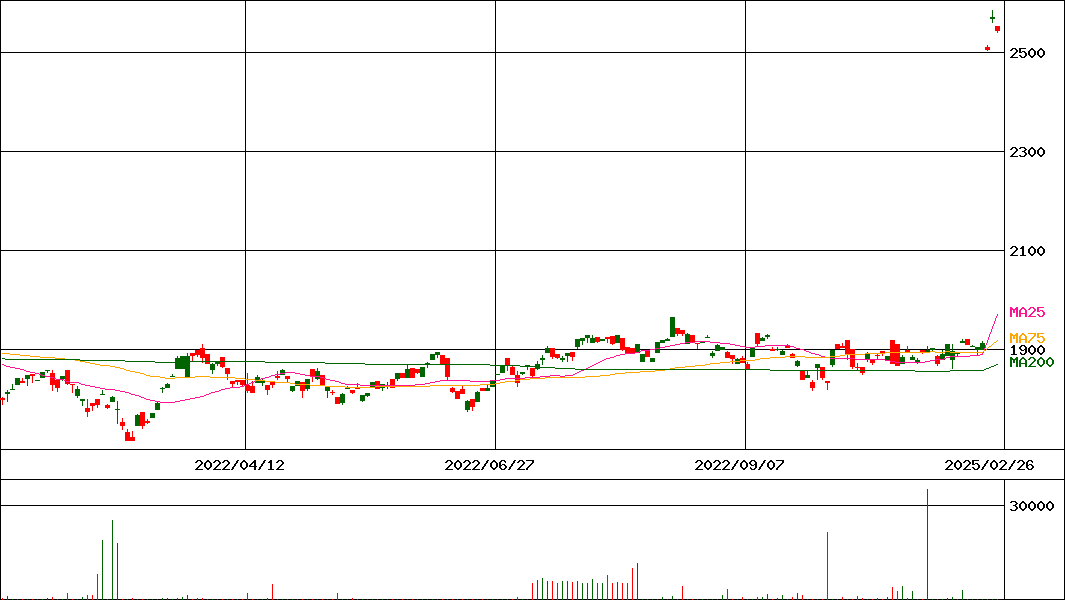The image size is (1065, 600).
Task: Click the 1900 price axis label
Action: pos(1027,350)
